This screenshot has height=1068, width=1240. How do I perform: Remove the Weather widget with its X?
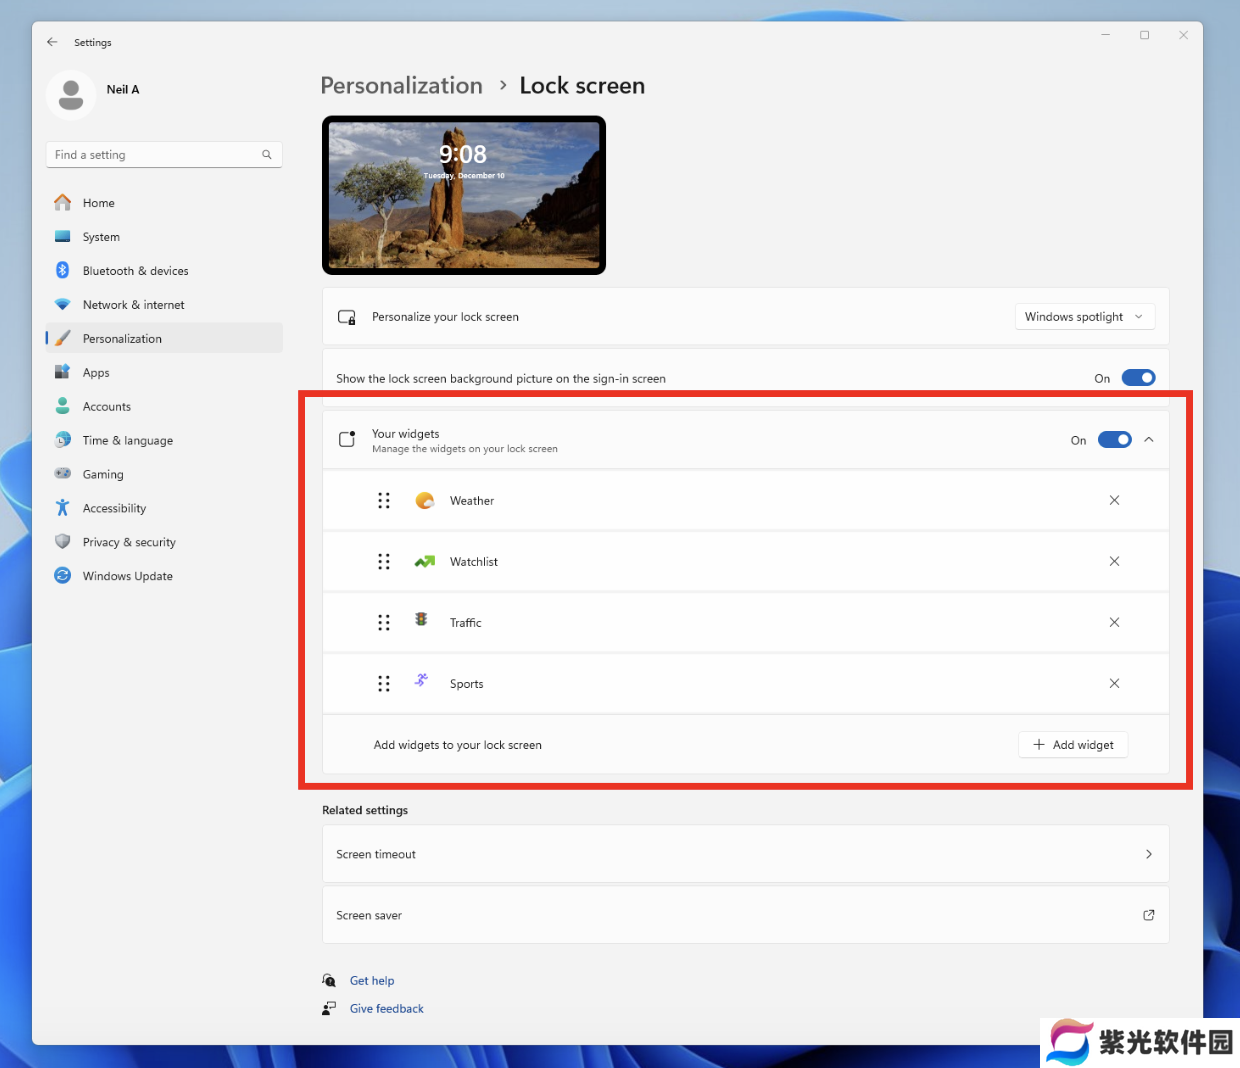[1114, 500]
